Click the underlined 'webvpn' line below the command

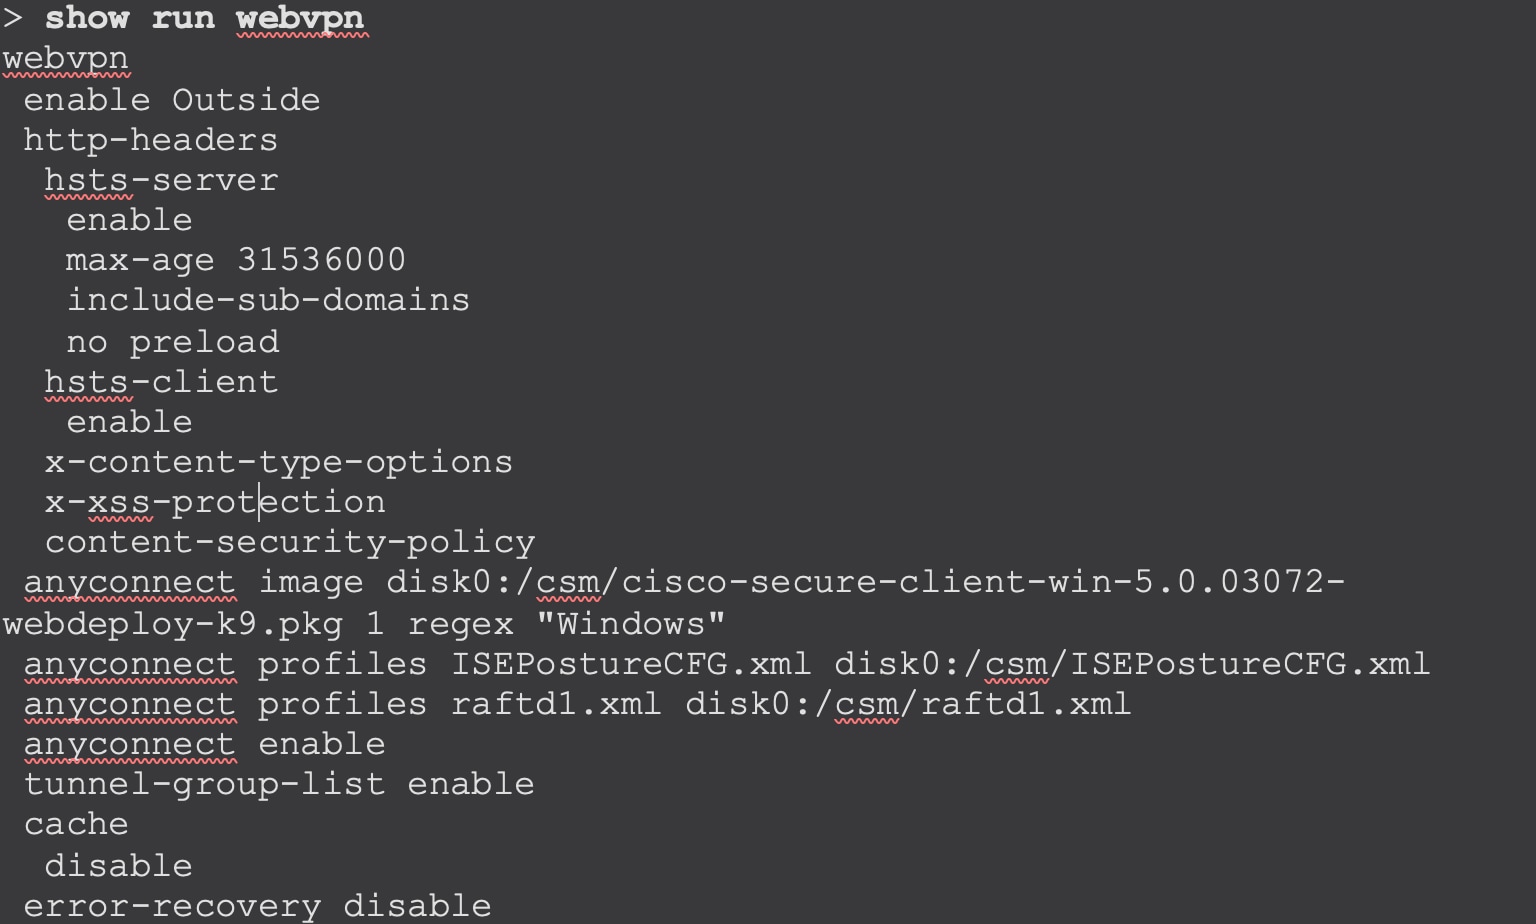click(66, 59)
